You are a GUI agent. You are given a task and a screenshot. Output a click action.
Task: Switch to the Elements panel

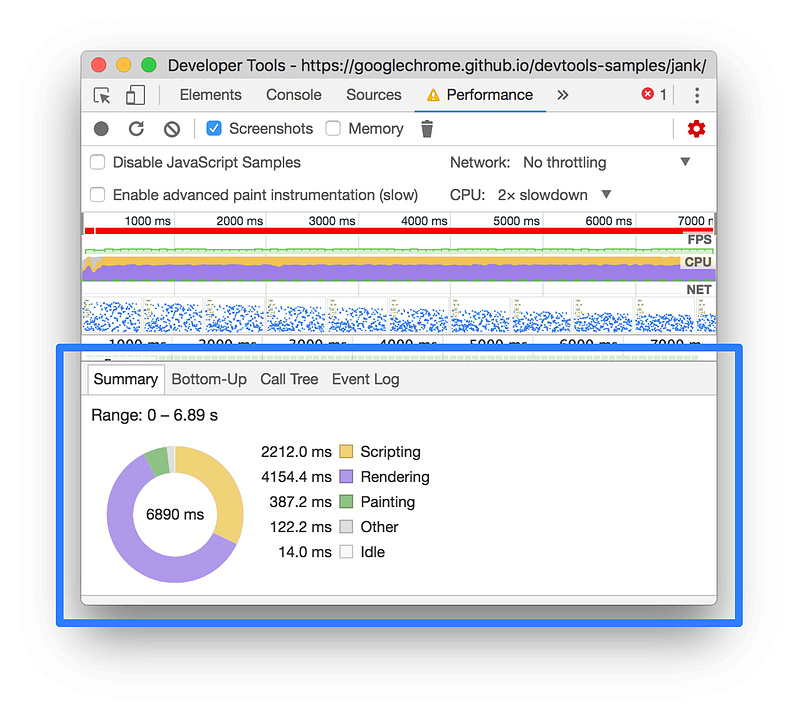[210, 95]
